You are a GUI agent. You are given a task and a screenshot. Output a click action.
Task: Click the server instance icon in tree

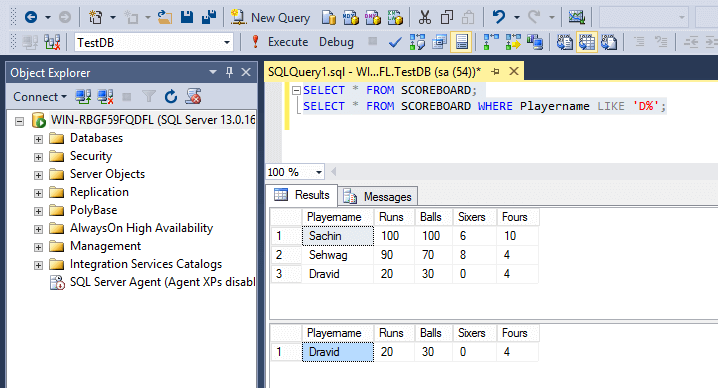coord(39,120)
